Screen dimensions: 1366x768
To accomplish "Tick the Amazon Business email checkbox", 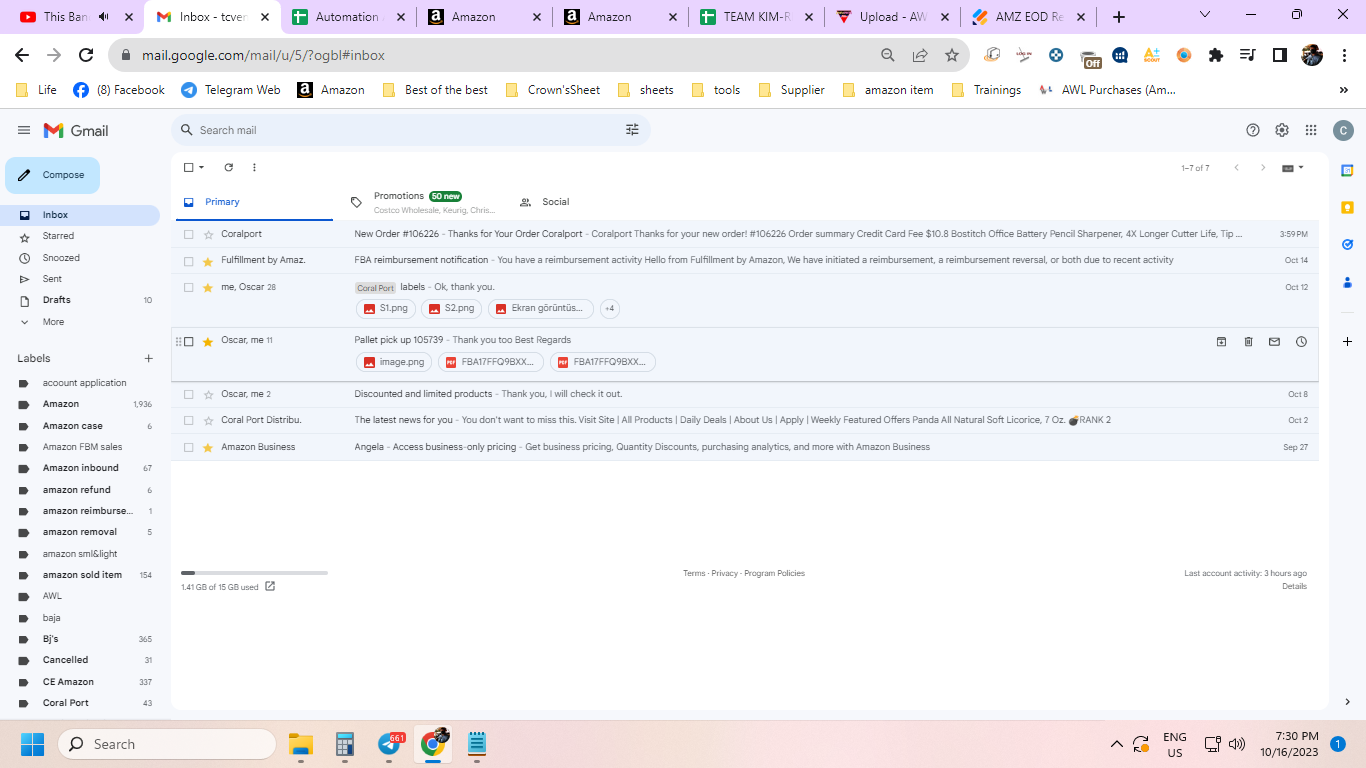I will (188, 447).
